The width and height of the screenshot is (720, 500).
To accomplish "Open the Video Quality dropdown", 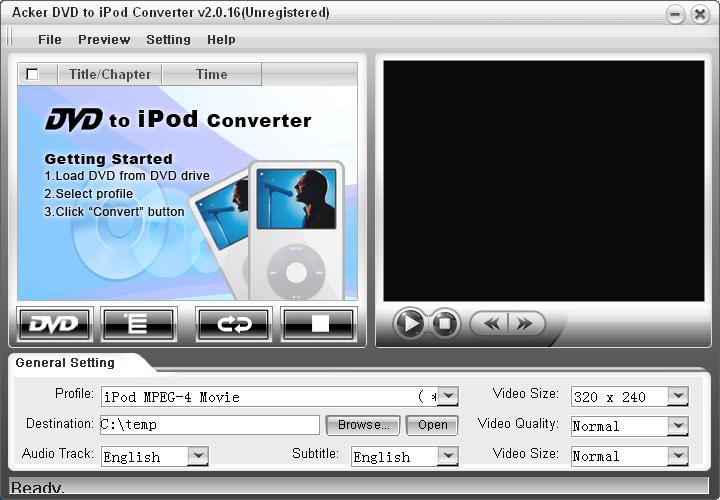I will [678, 426].
